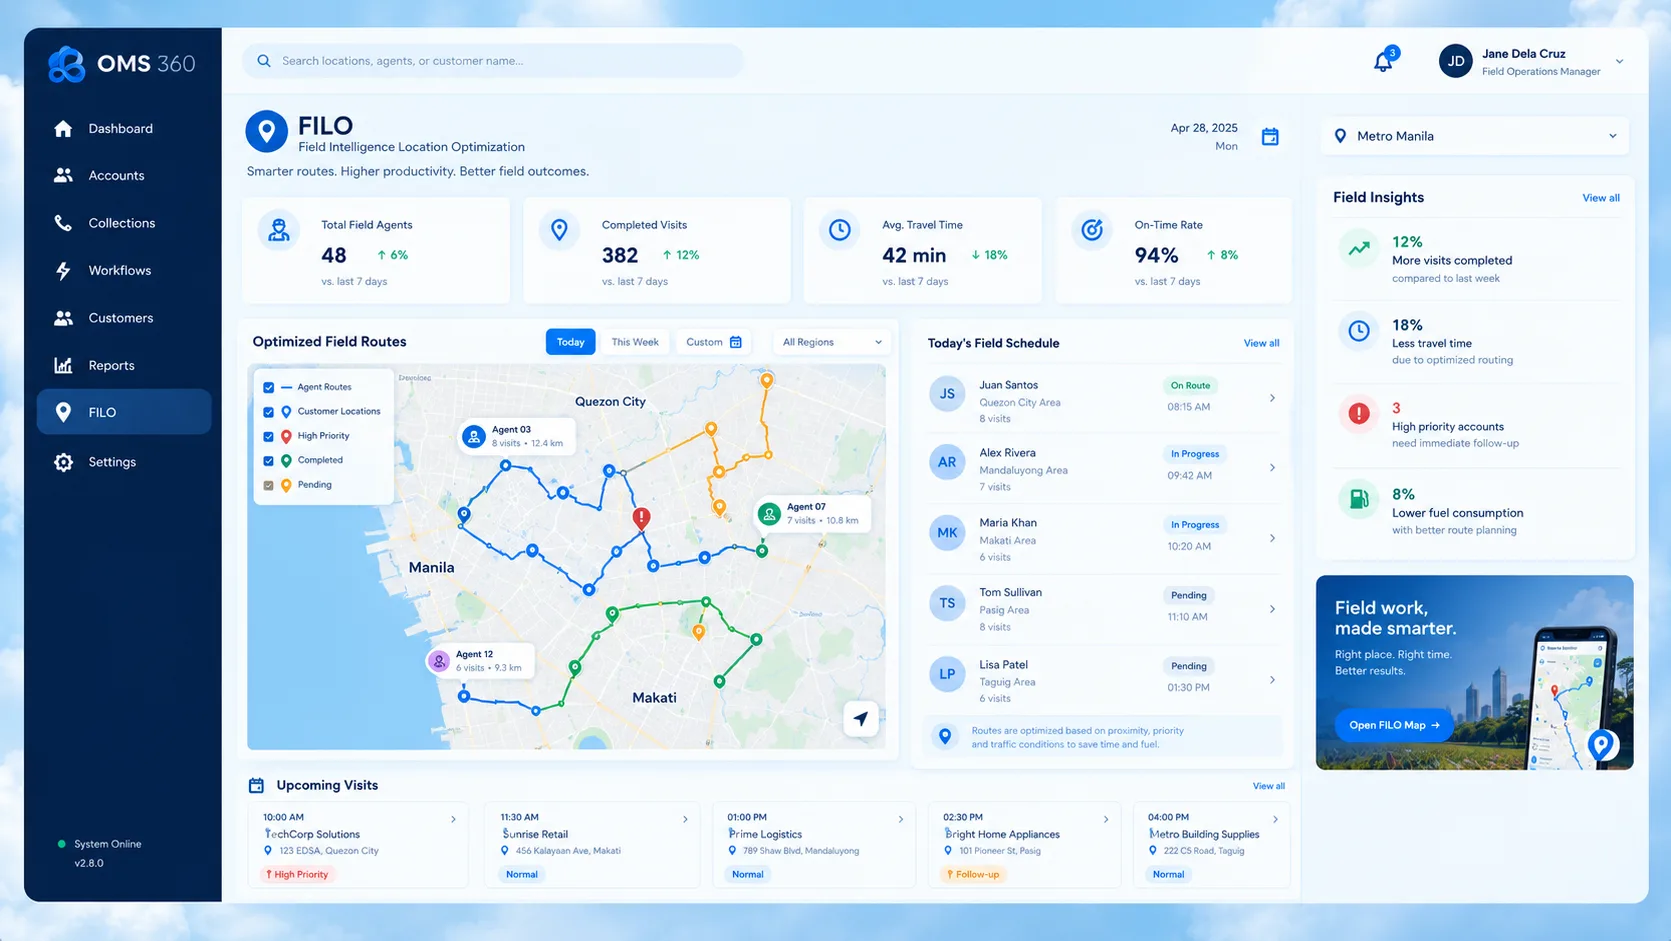Click the large FILO location pin icon
Viewport: 1671px width, 941px height.
266,131
